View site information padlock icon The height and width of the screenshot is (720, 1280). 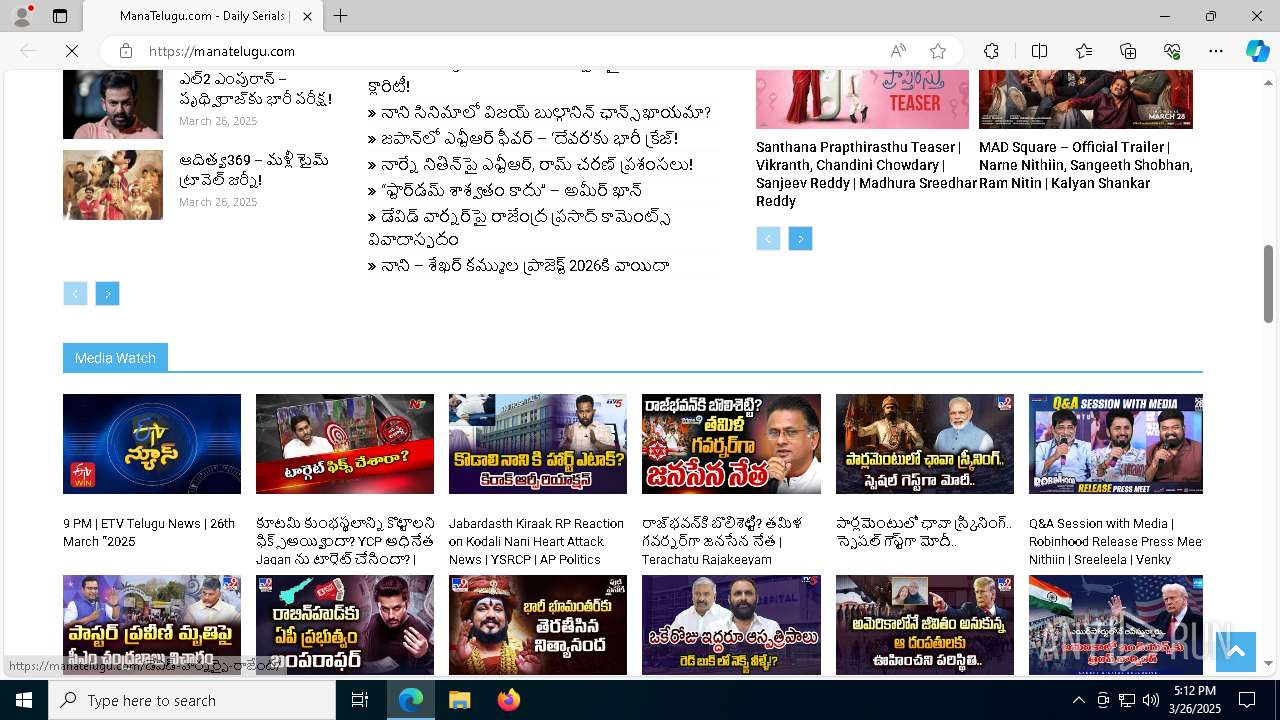point(125,51)
